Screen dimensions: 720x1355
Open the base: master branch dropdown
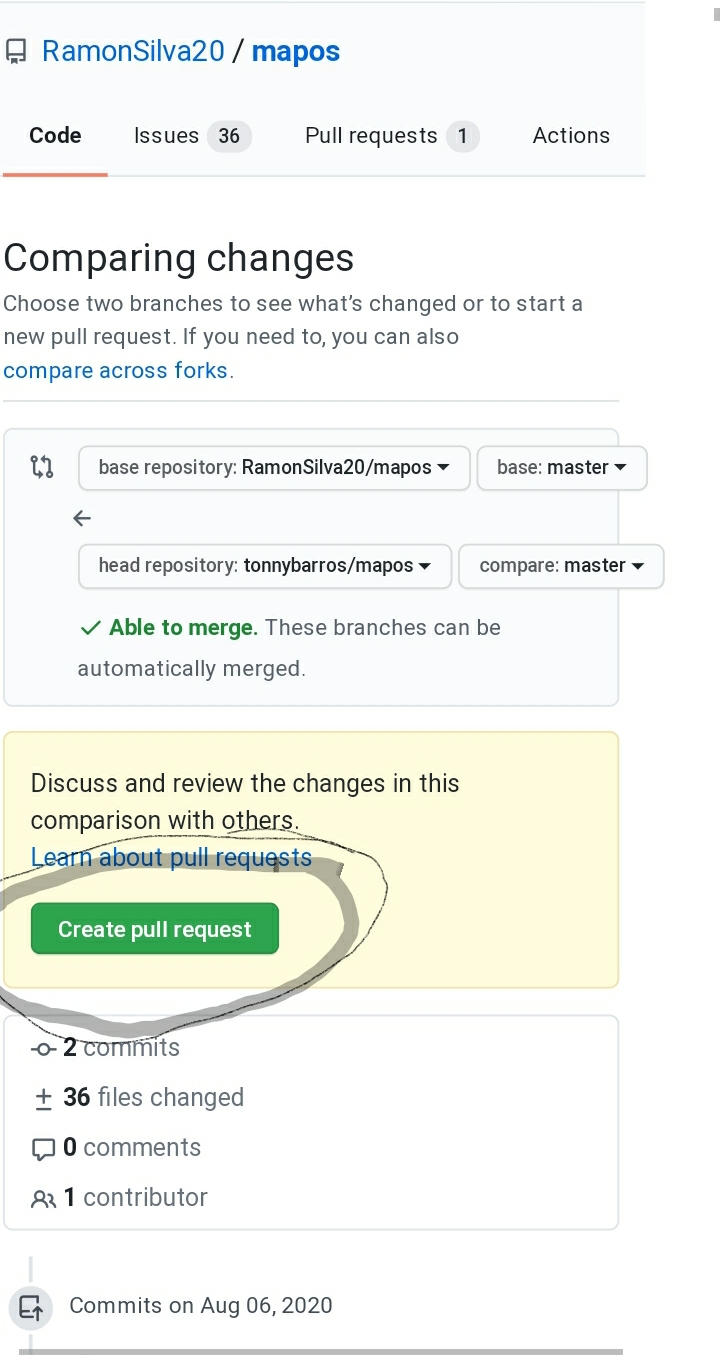(x=561, y=467)
